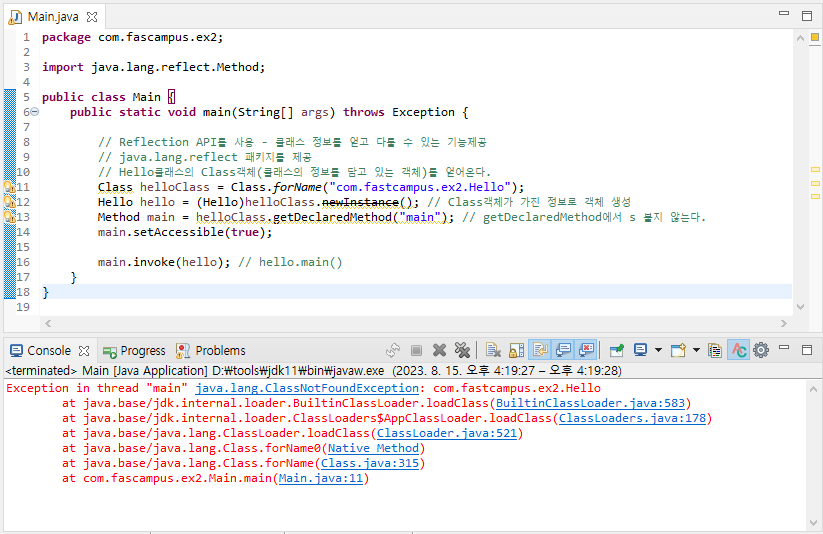This screenshot has height=534, width=823.
Task: Open the Display Selected Console dropdown arrow
Action: (x=658, y=350)
